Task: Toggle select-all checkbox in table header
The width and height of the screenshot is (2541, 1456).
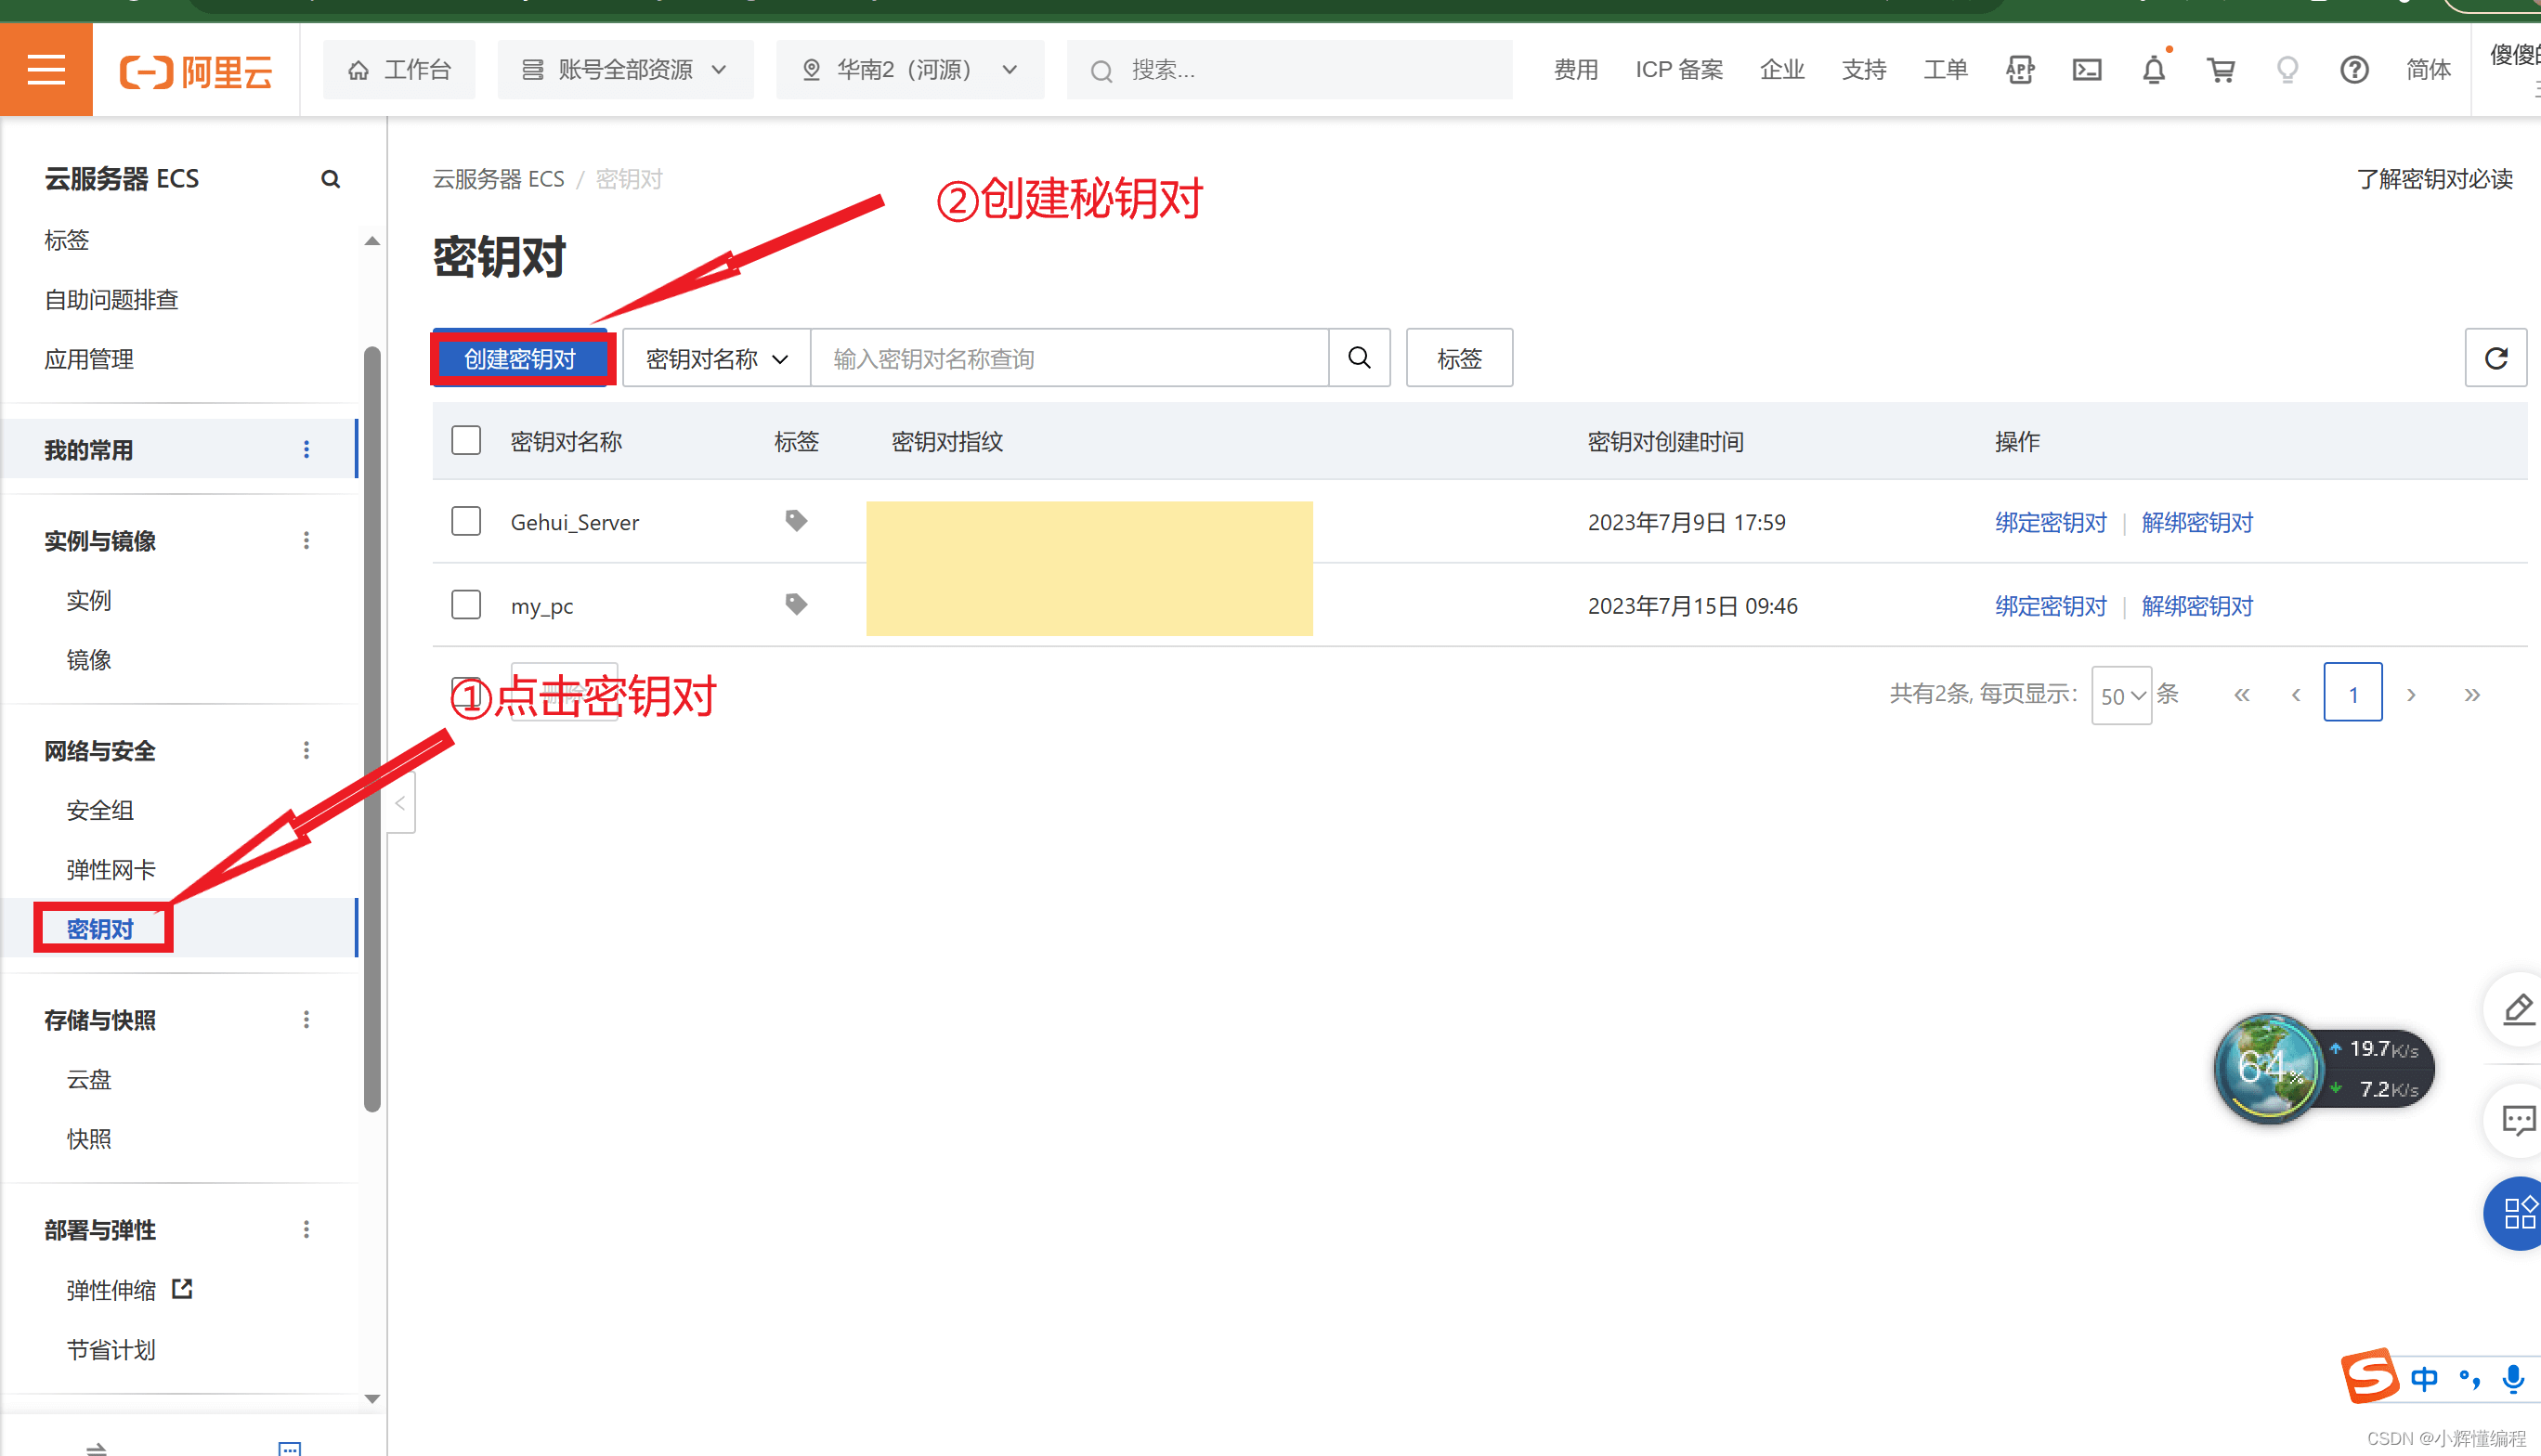Action: (466, 441)
